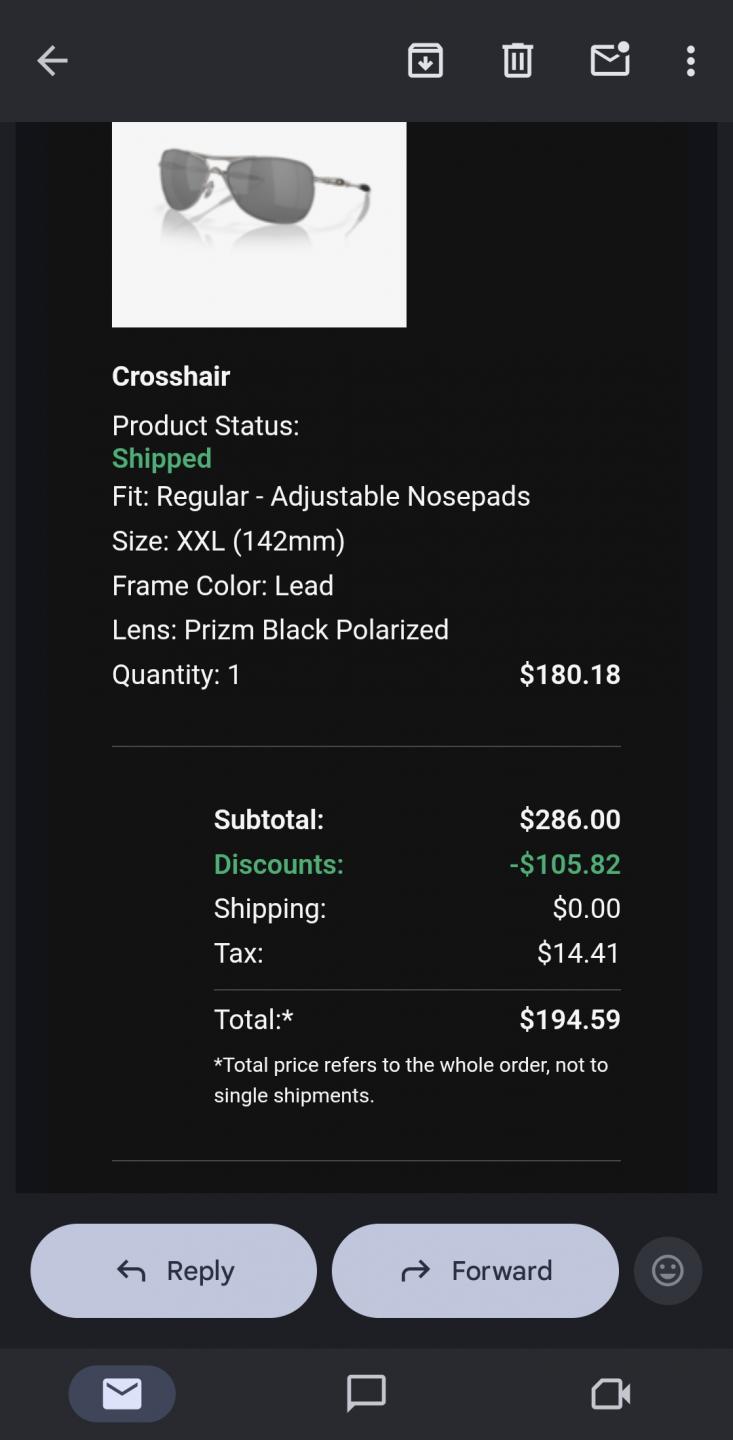Viewport: 733px width, 1440px height.
Task: Tap the Forward button
Action: click(x=475, y=1271)
